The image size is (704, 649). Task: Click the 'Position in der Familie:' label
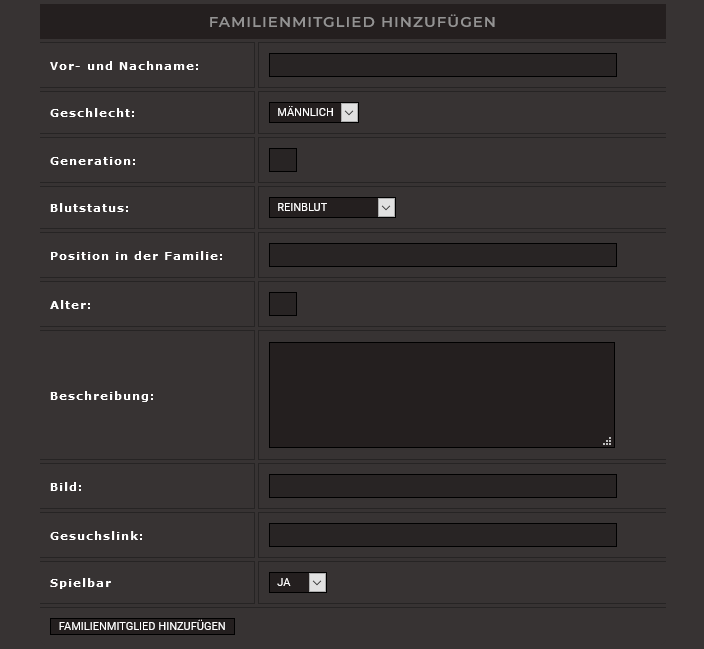[137, 256]
